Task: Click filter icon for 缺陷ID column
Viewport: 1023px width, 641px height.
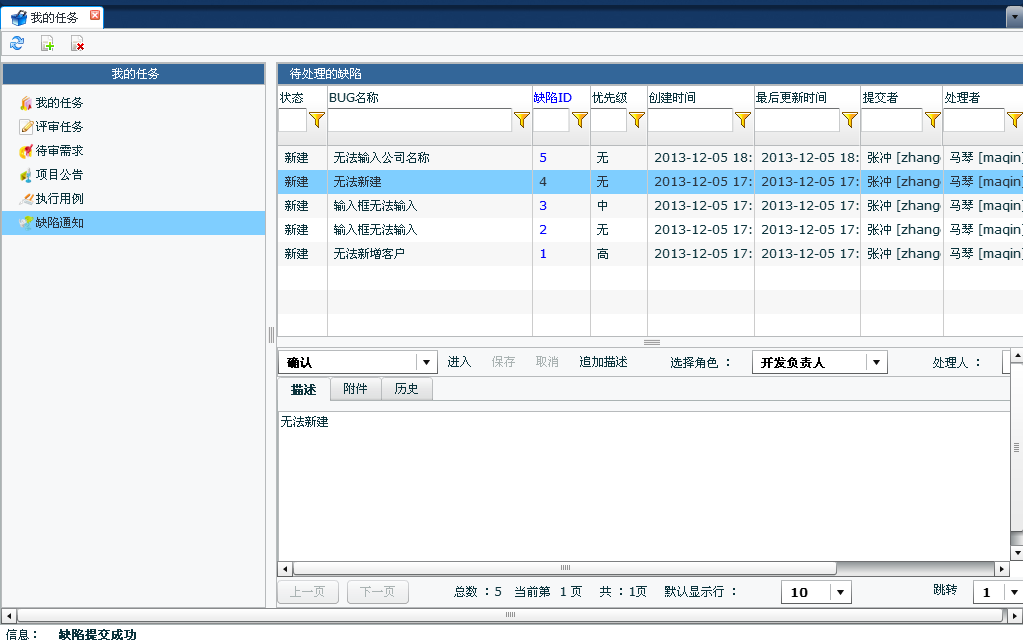Action: [580, 120]
